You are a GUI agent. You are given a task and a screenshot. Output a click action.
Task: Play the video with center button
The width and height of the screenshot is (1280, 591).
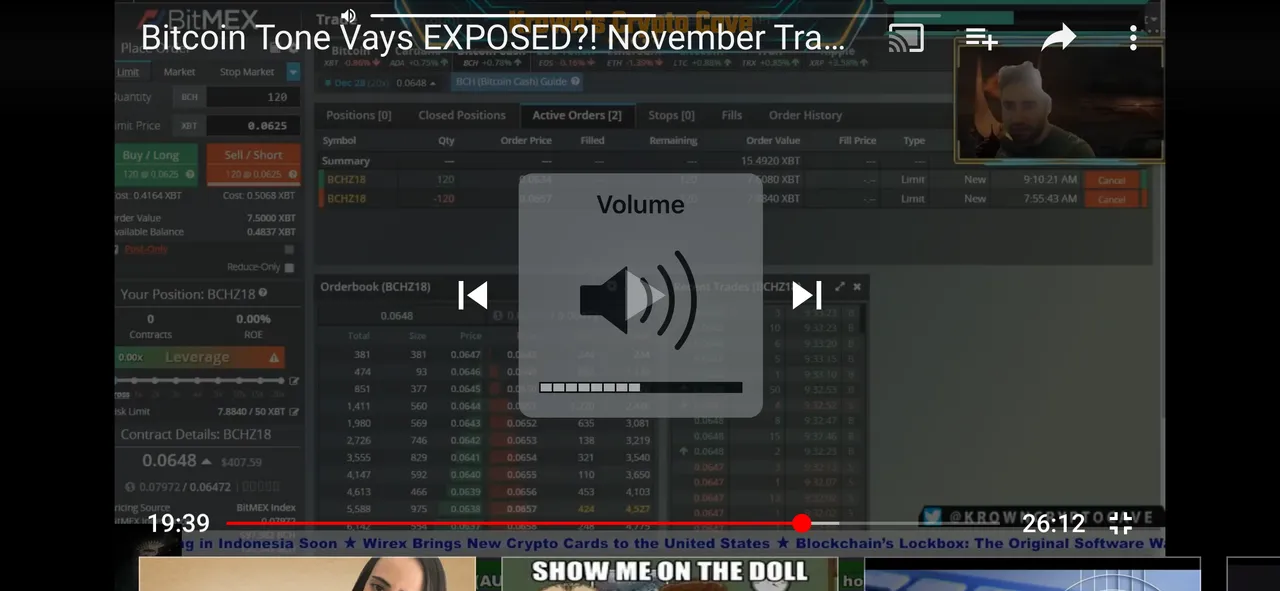(645, 297)
